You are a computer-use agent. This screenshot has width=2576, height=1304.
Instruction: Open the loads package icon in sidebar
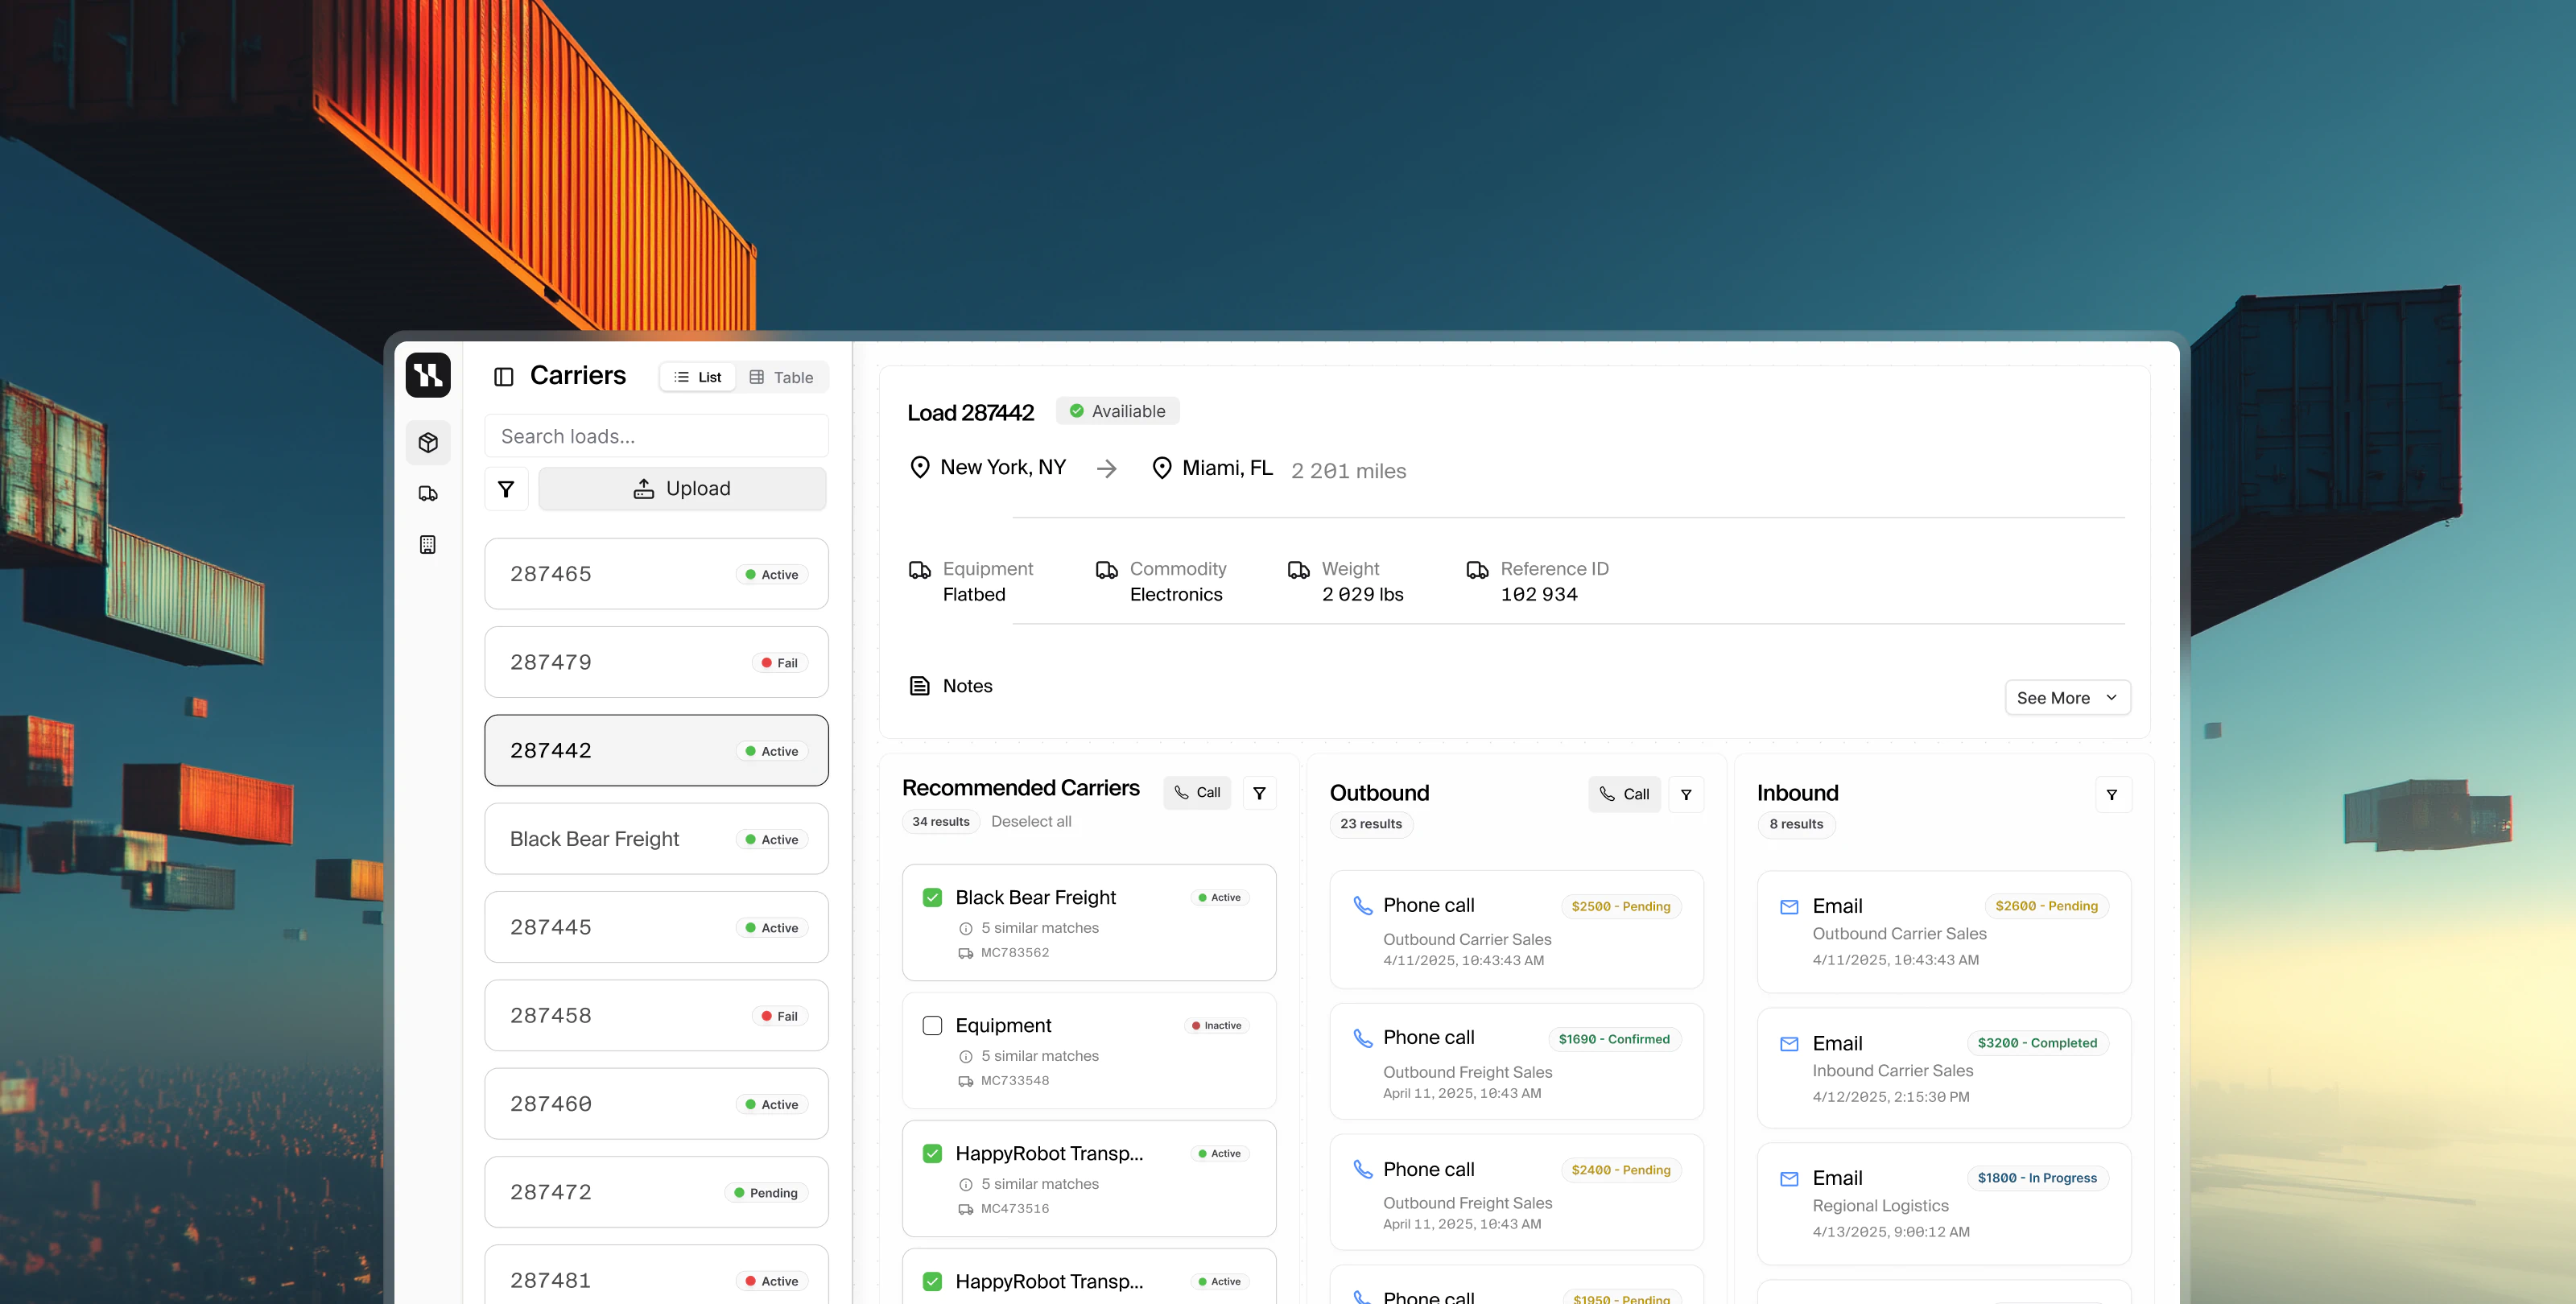(428, 442)
